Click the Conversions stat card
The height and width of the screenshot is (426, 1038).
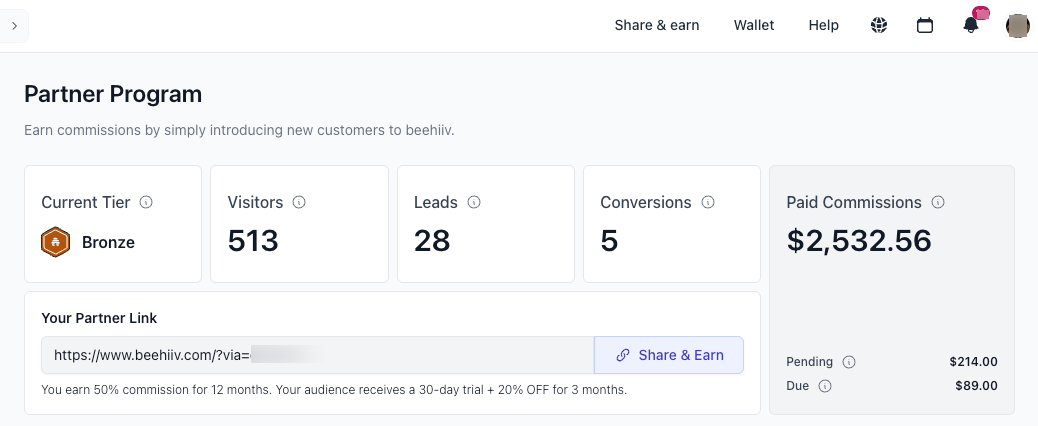[x=671, y=224]
